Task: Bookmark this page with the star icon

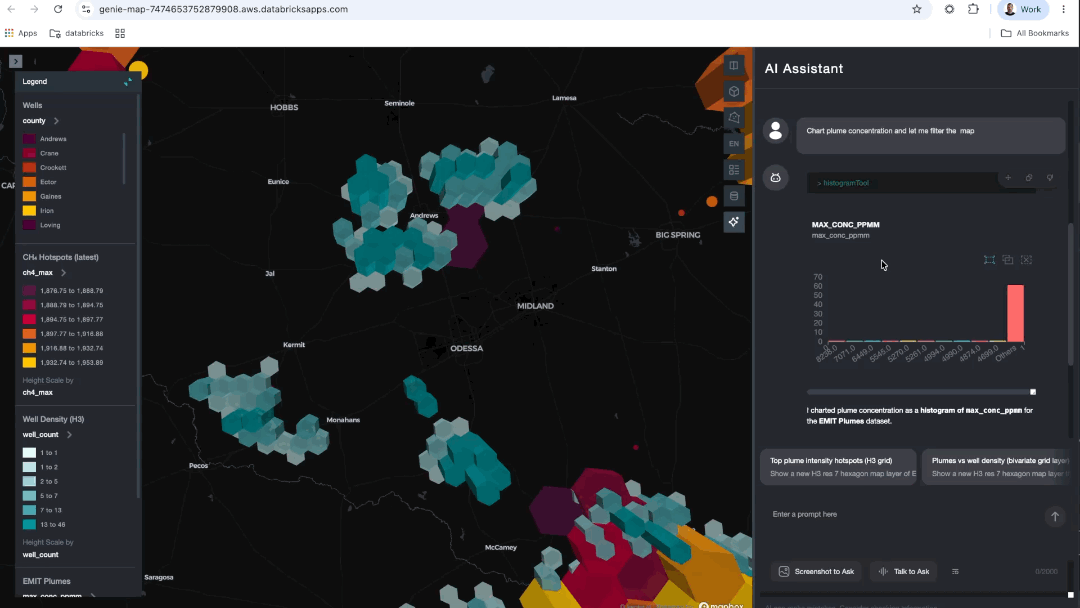Action: (x=917, y=9)
